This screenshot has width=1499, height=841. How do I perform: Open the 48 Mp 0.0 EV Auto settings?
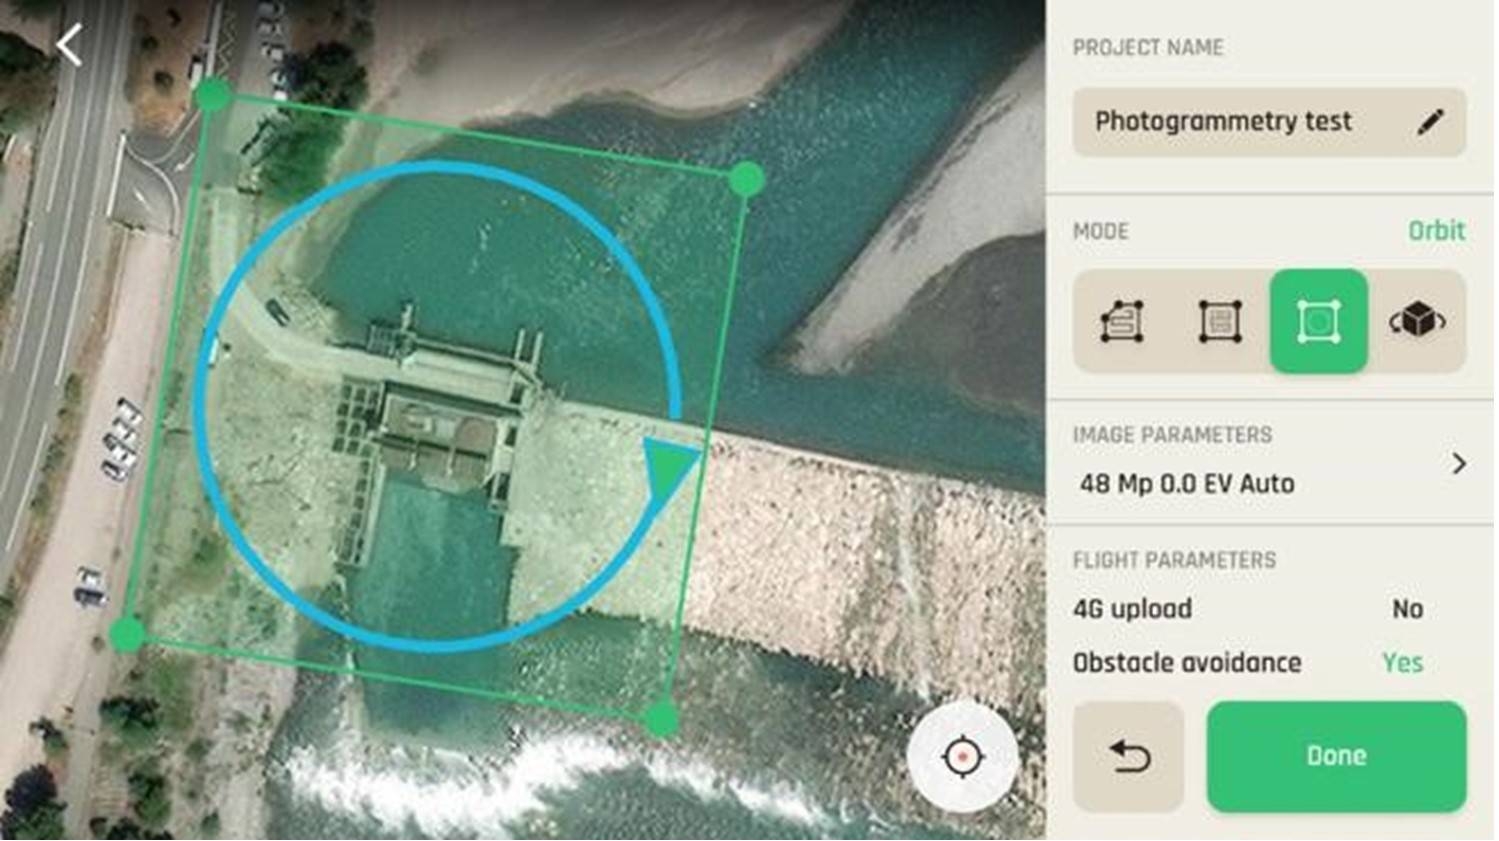1186,484
